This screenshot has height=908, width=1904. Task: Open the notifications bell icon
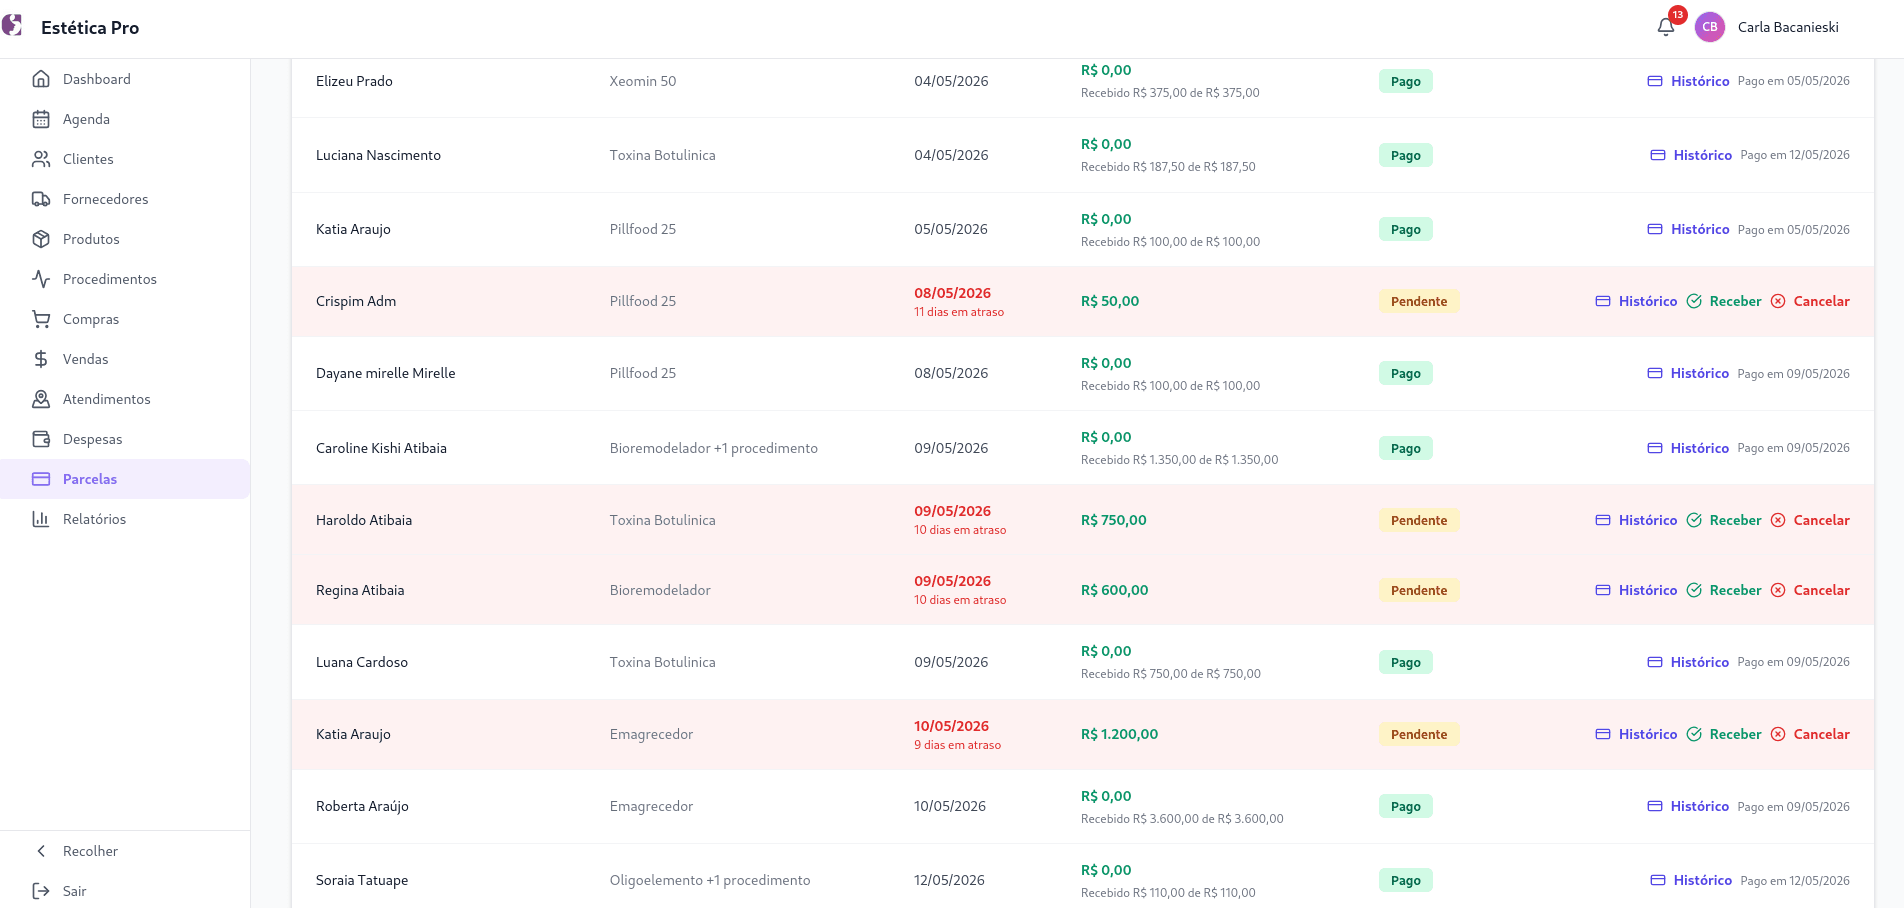pyautogui.click(x=1665, y=27)
